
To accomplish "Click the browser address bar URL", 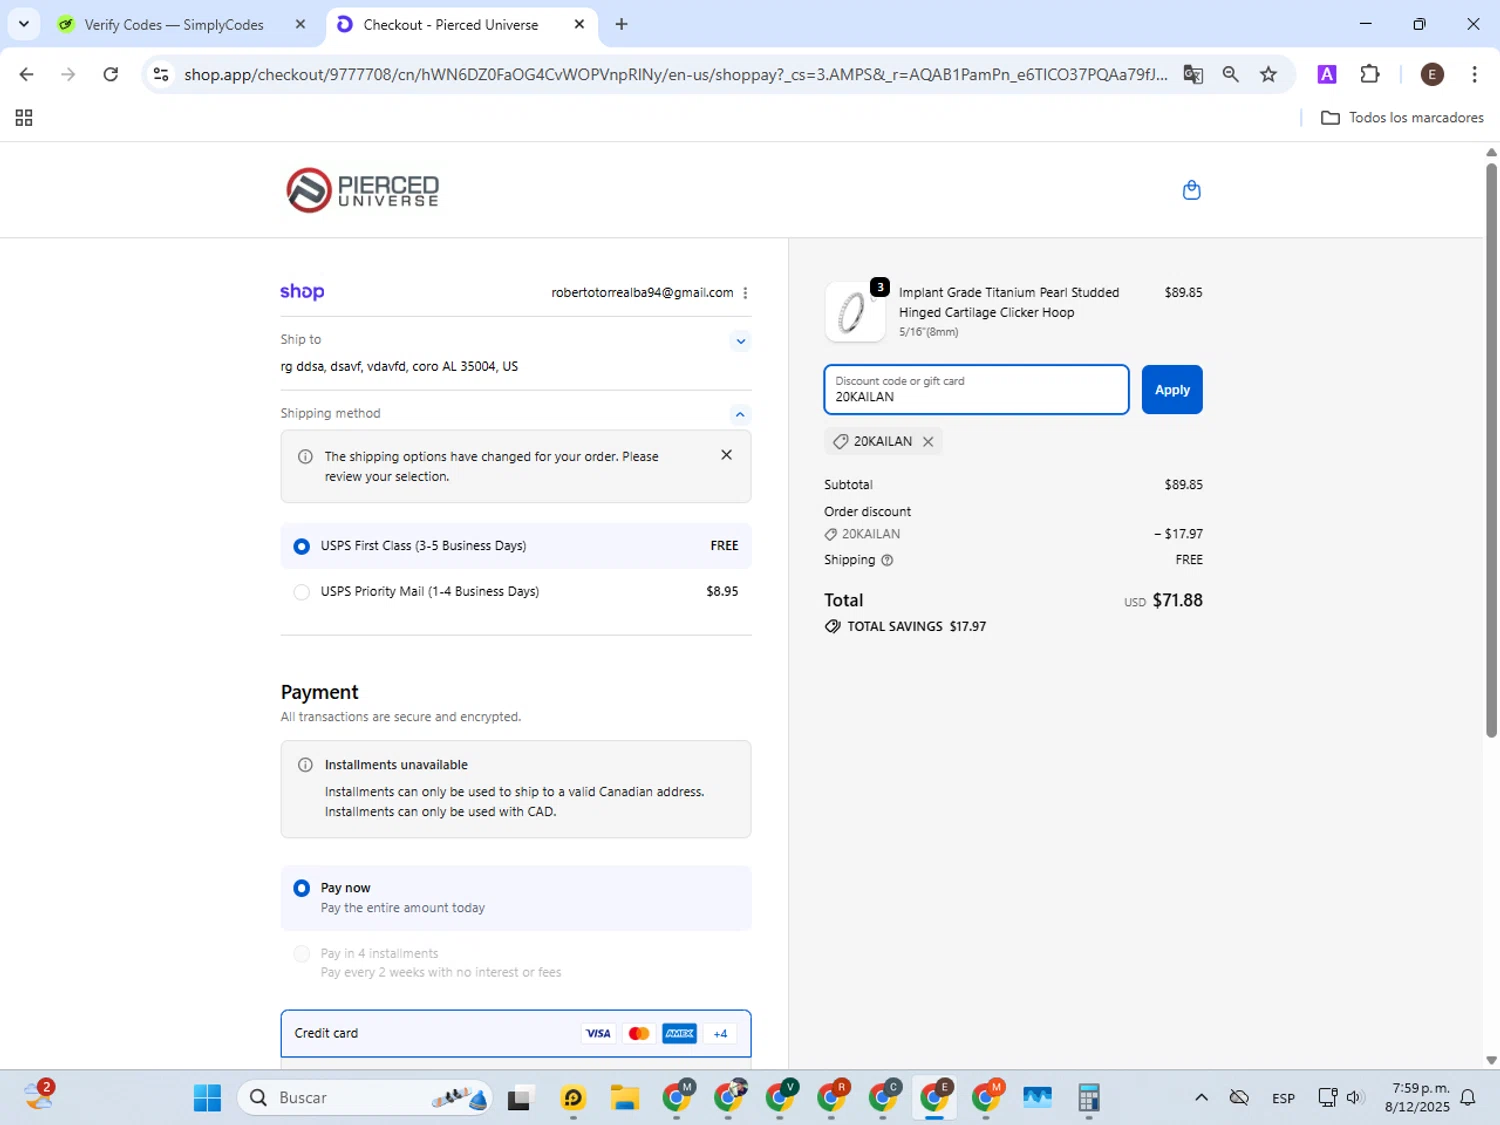I will 675,74.
